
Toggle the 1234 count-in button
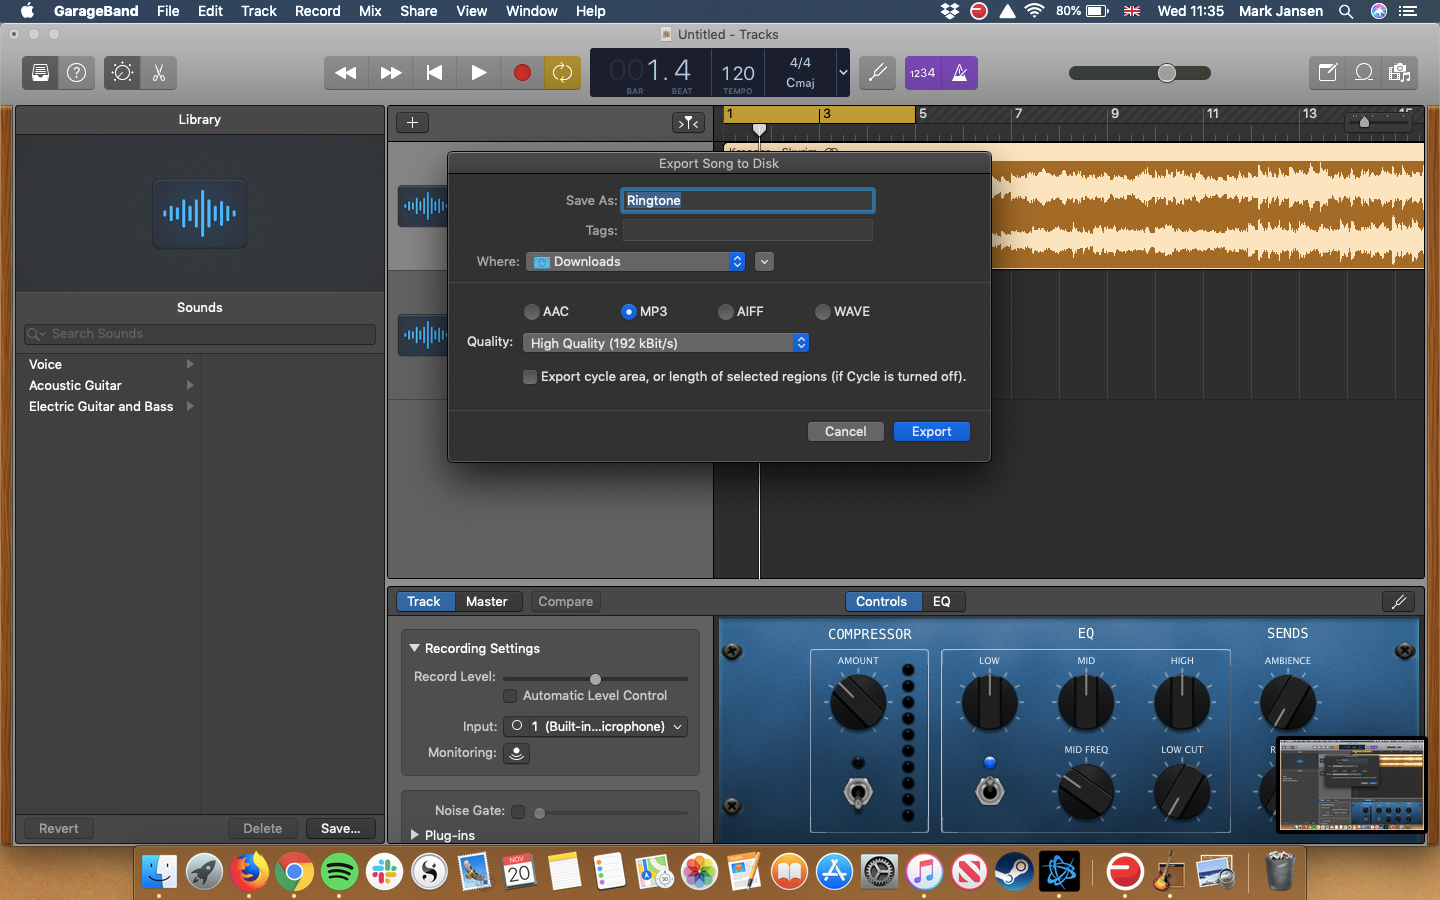coord(923,72)
